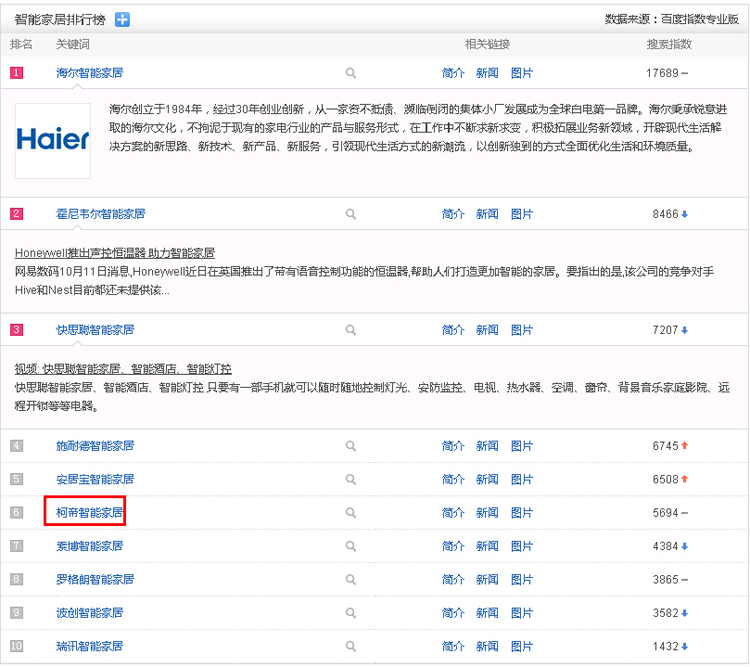The image size is (750, 667).
Task: Click 图片 in the 快思聪智能家居 row
Action: point(522,330)
